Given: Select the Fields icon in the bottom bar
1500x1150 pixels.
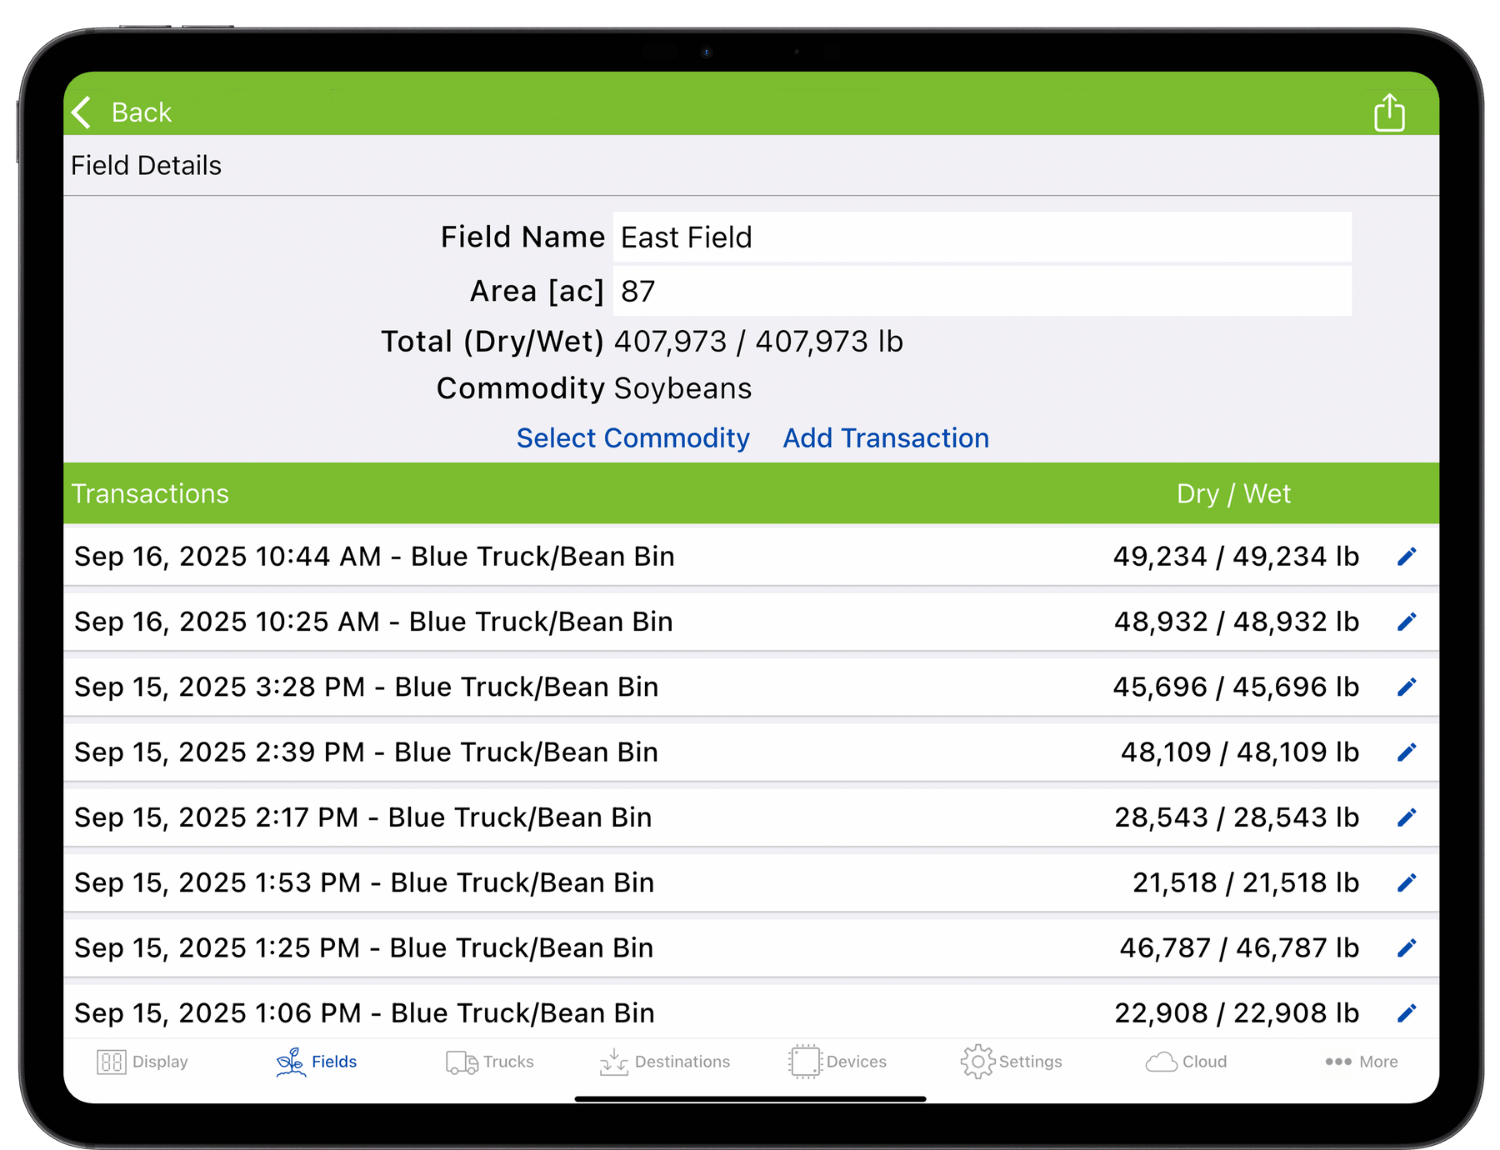Looking at the screenshot, I should 290,1061.
